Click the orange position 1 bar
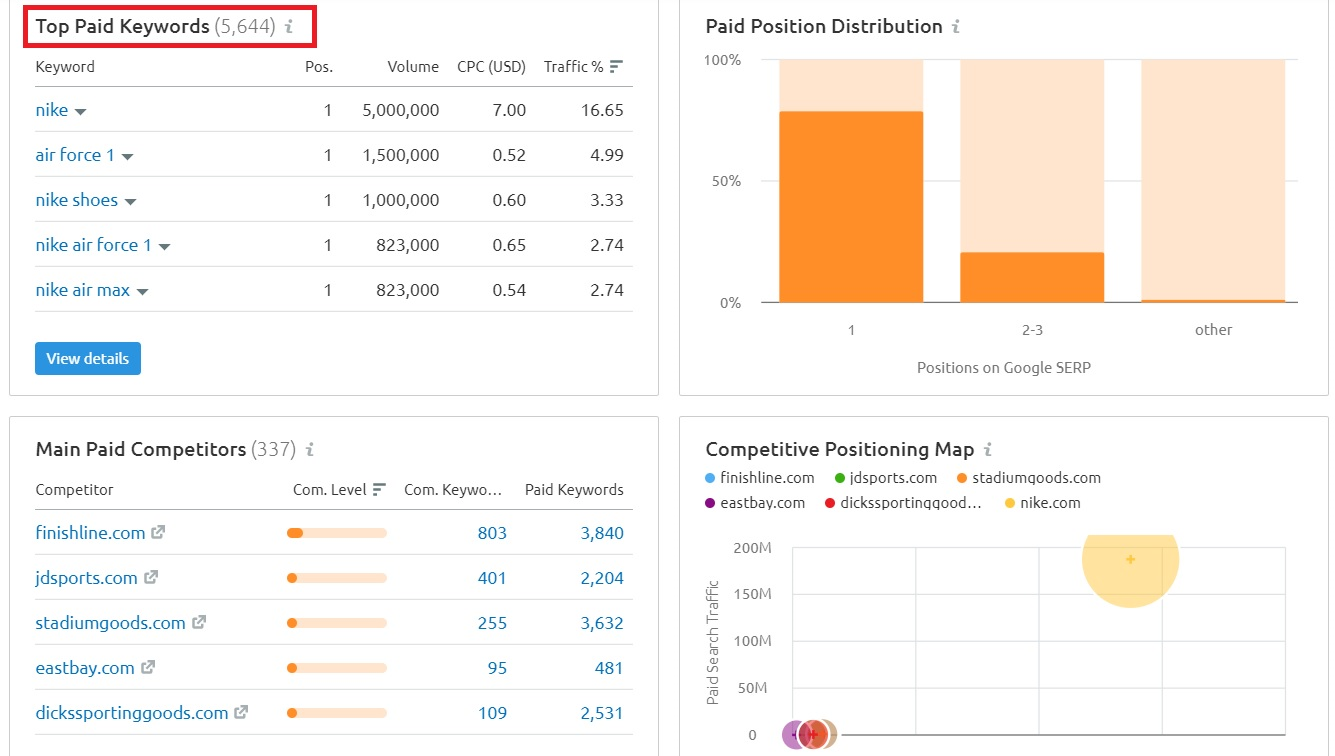Screen dimensions: 1335x756 click(851, 207)
